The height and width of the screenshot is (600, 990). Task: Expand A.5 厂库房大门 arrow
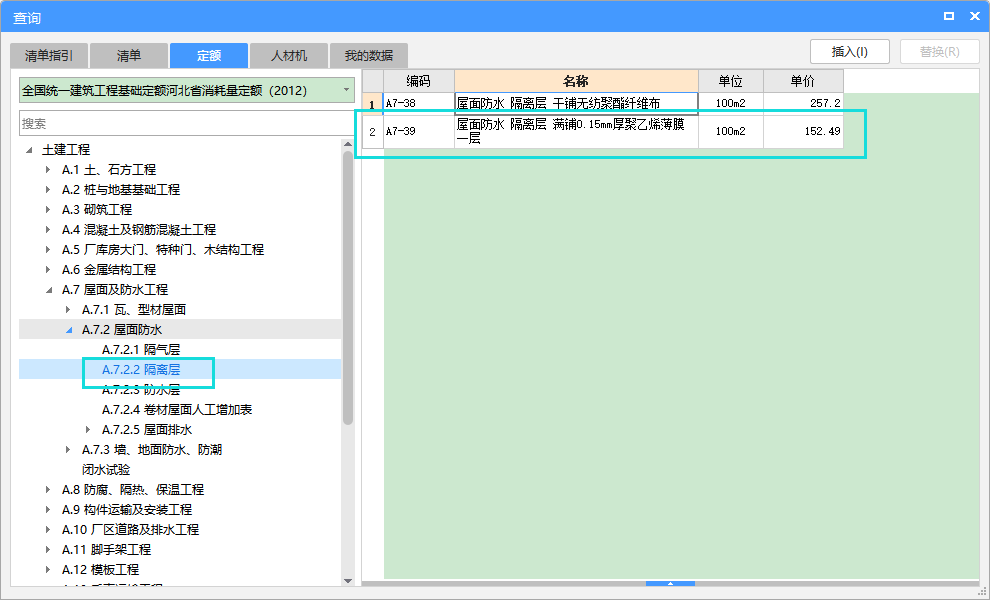click(48, 249)
